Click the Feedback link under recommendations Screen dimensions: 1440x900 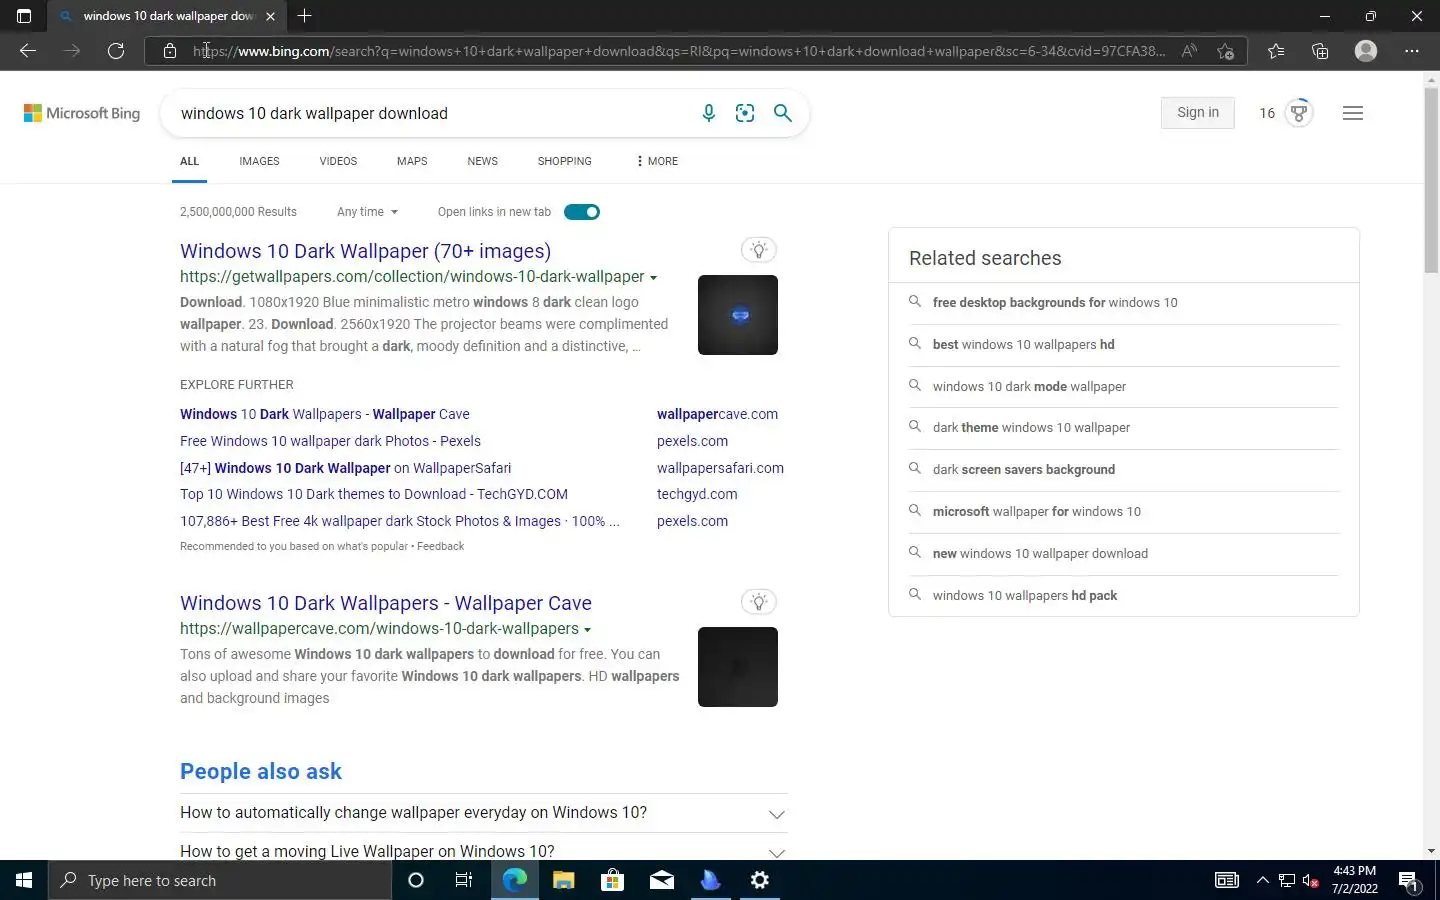[x=440, y=546]
